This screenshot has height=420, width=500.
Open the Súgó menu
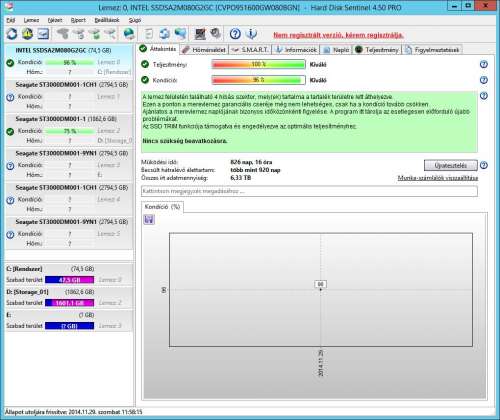pos(135,20)
